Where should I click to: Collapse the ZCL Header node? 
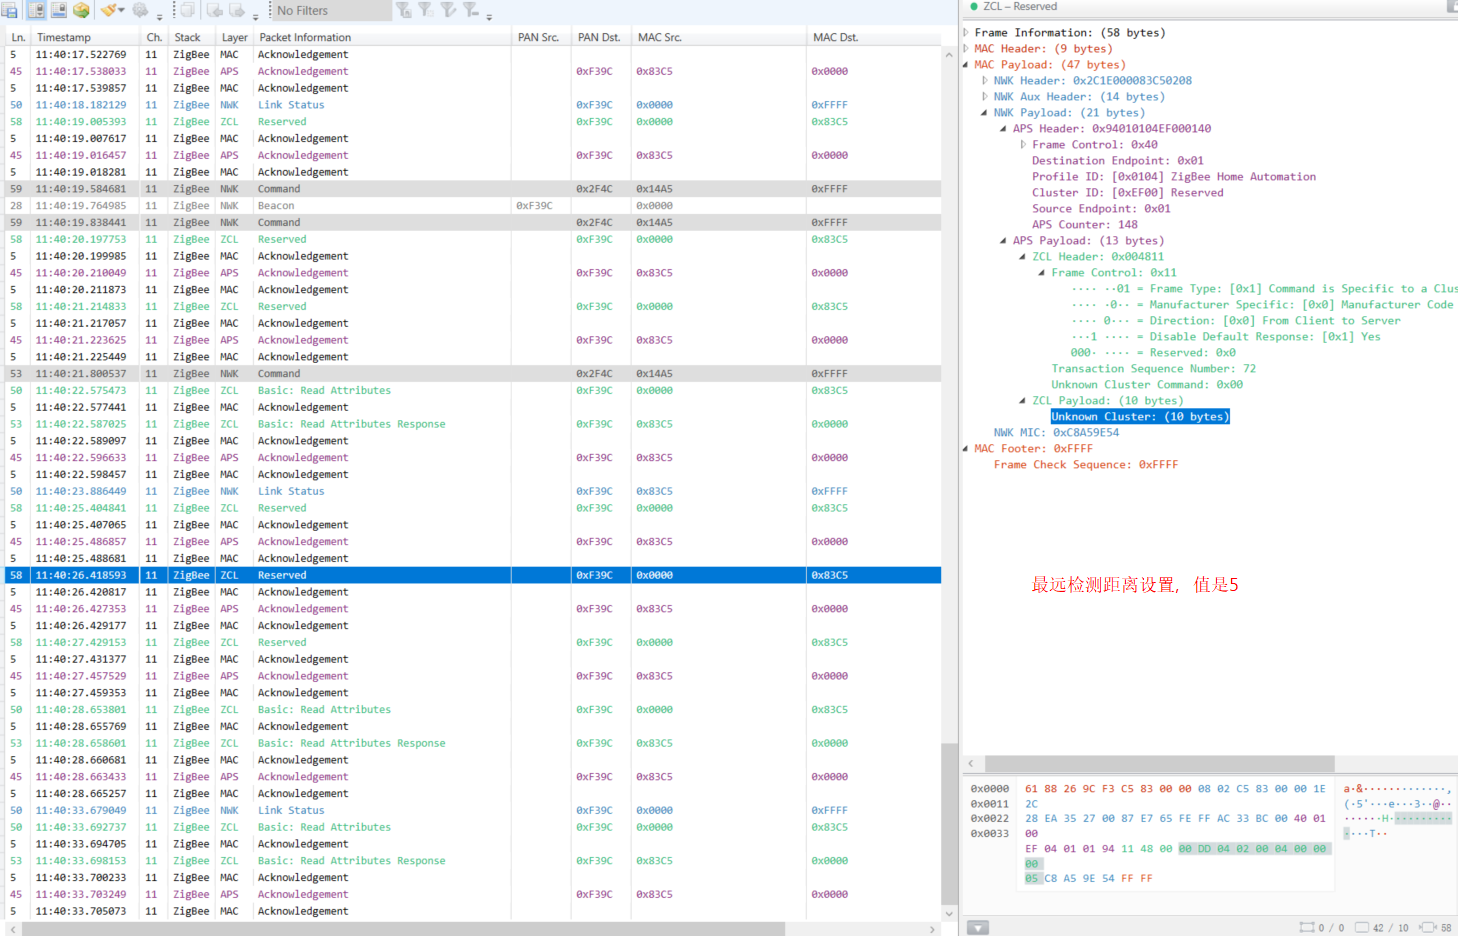[x=1023, y=257]
